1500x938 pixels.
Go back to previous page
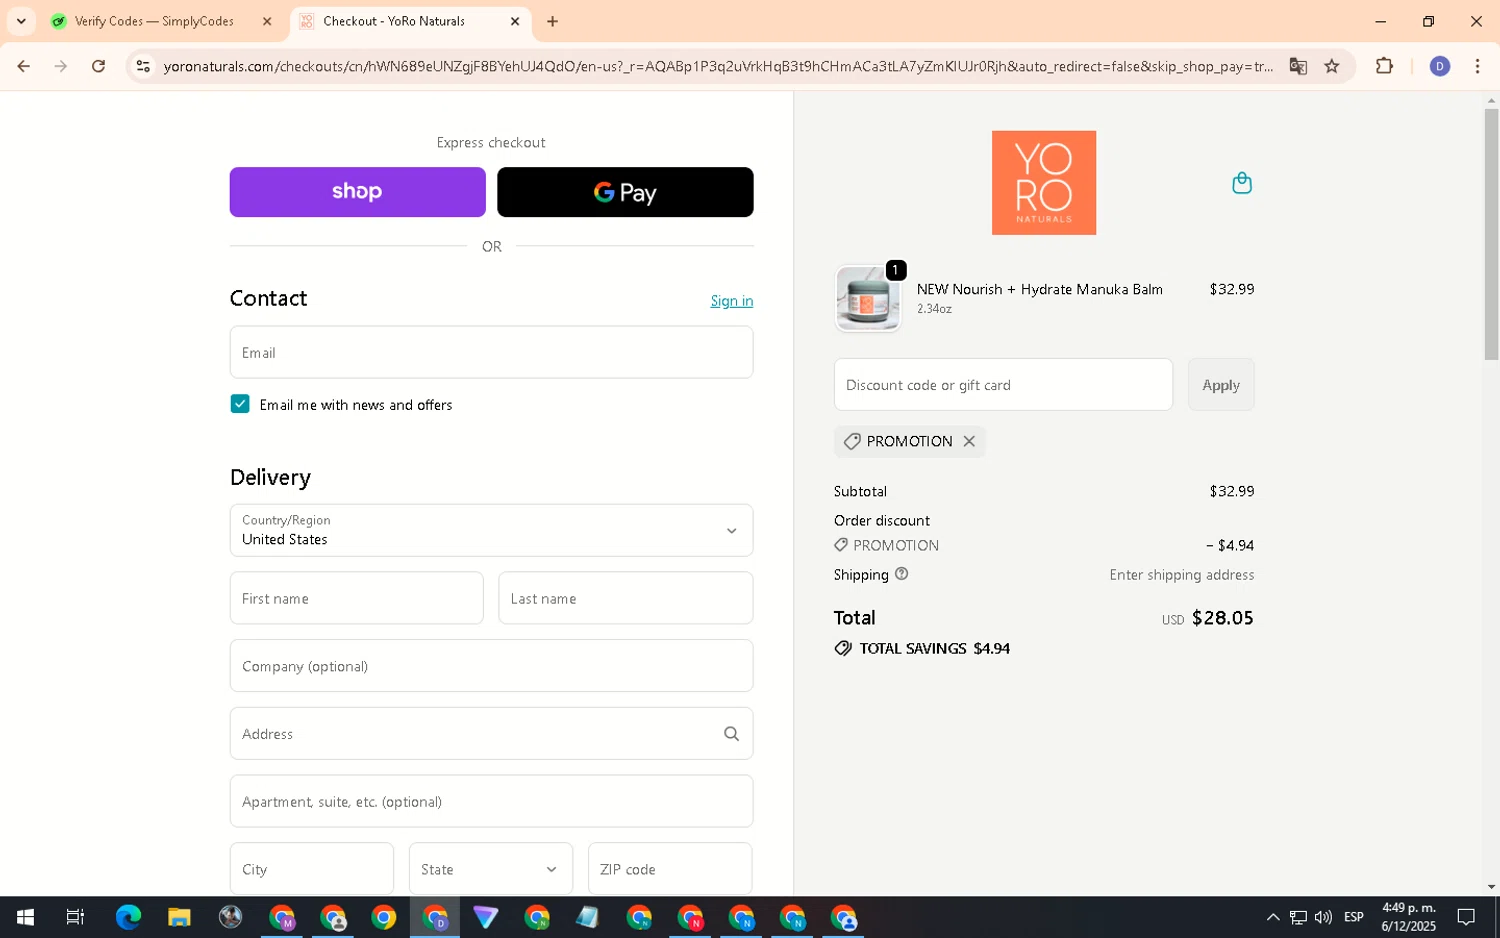coord(23,66)
